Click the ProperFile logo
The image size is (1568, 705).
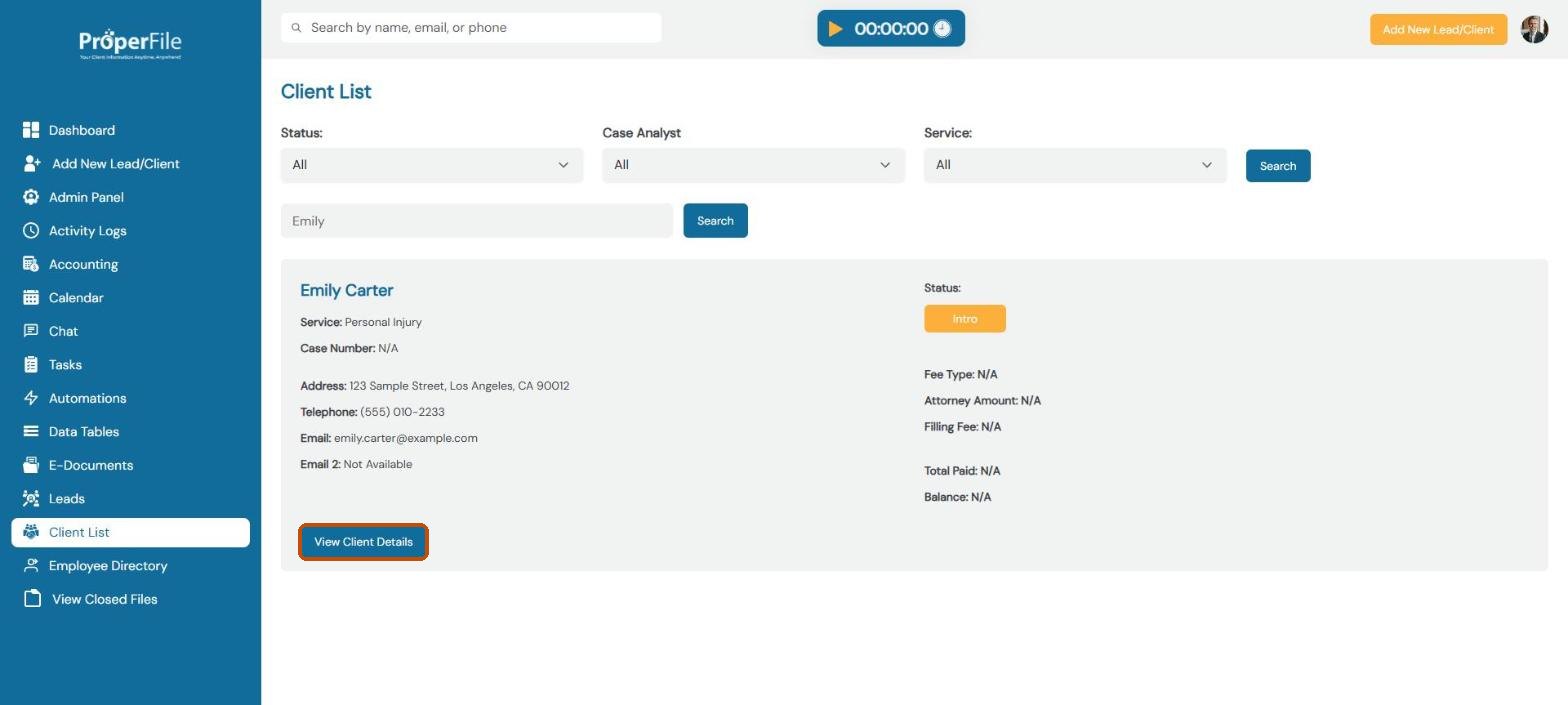(x=130, y=44)
